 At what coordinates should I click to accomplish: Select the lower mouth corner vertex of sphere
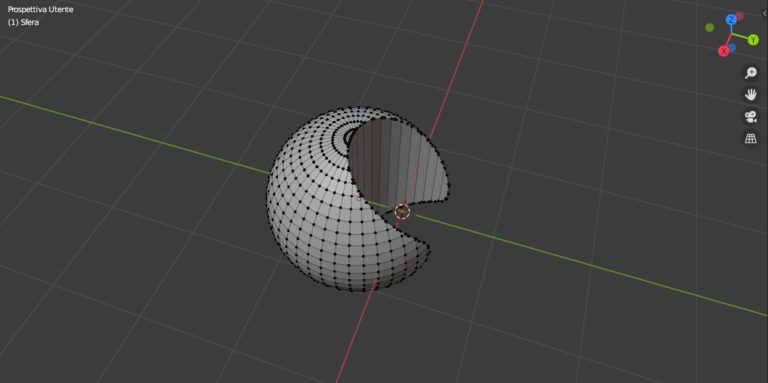point(430,252)
